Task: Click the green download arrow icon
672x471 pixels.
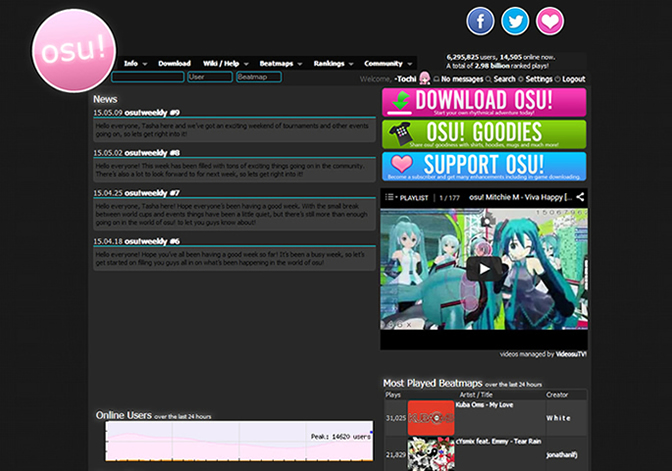Action: pos(400,102)
